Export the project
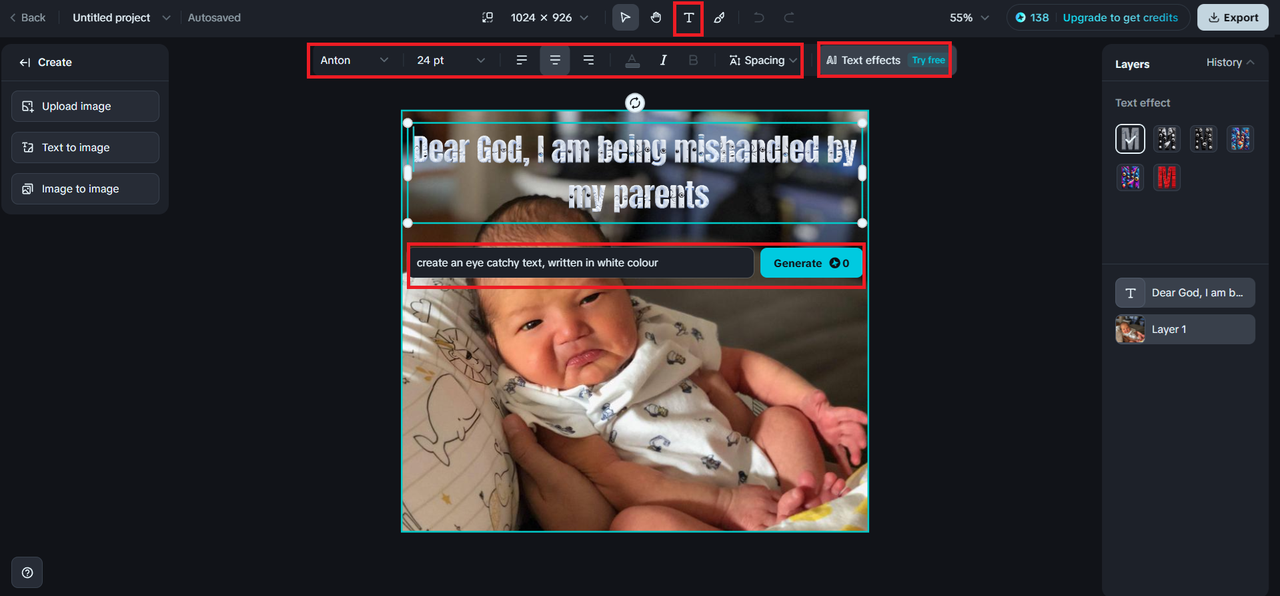 [x=1231, y=17]
